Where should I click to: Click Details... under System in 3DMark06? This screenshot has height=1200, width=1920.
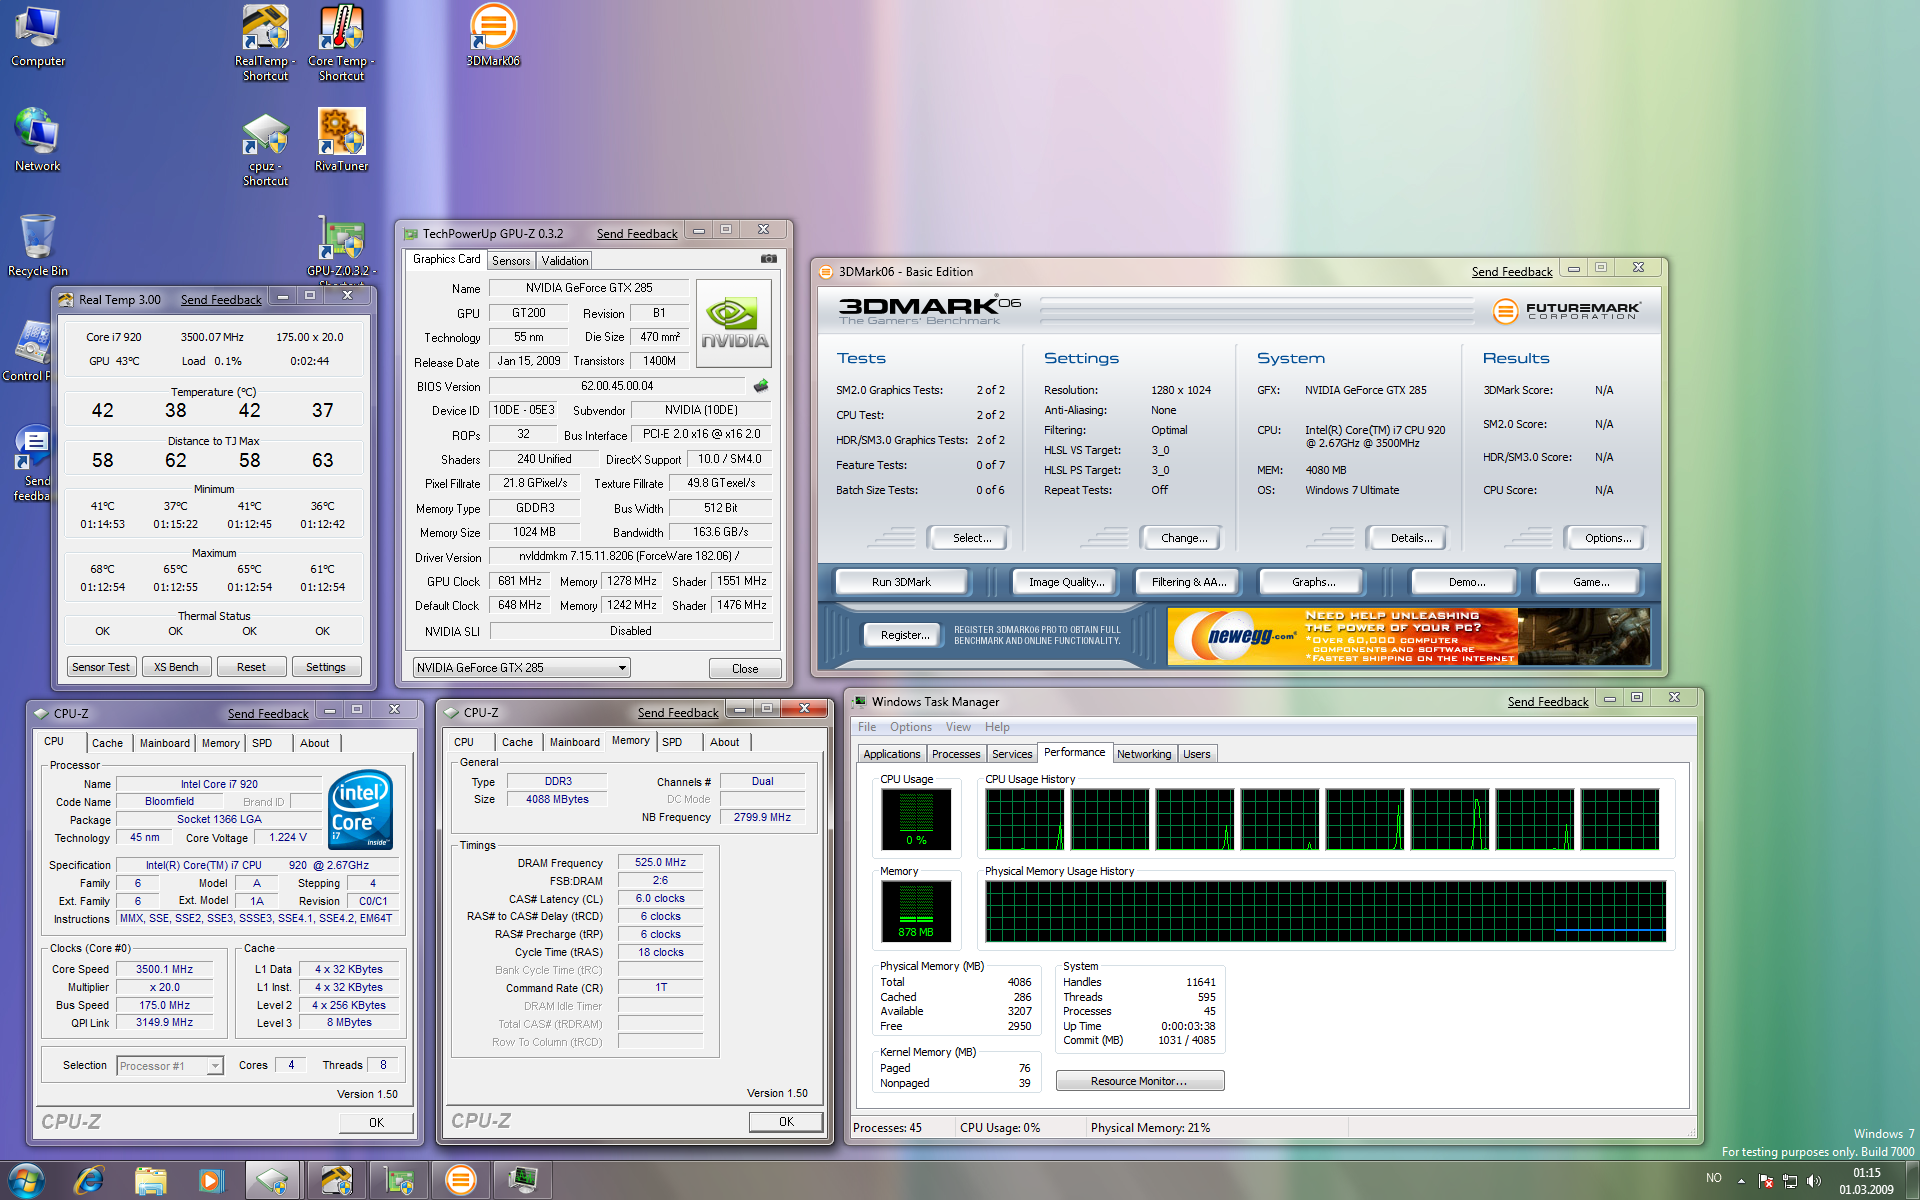point(1411,538)
